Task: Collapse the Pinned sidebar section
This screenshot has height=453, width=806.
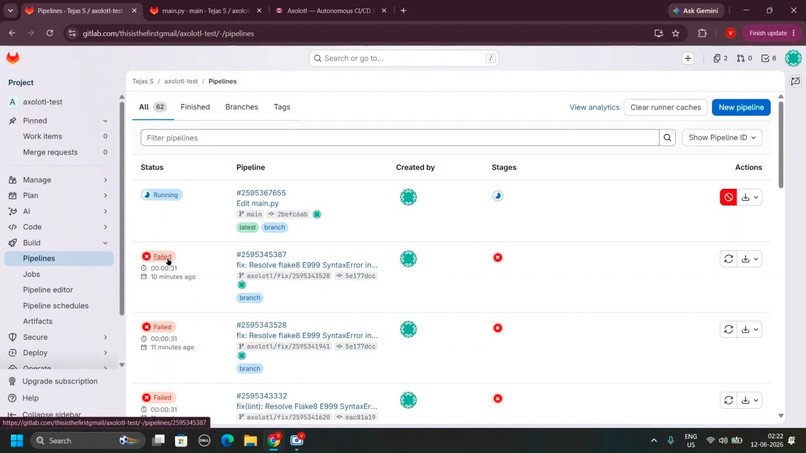Action: coord(59,121)
